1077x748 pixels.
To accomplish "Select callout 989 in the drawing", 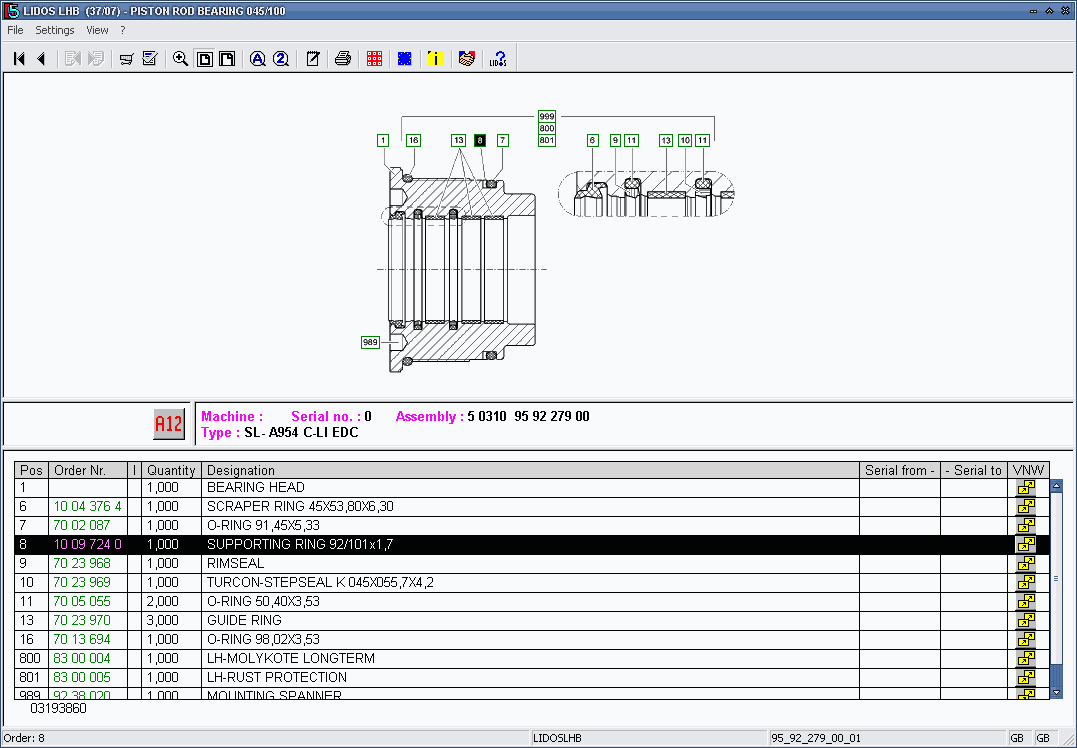I will [x=370, y=342].
